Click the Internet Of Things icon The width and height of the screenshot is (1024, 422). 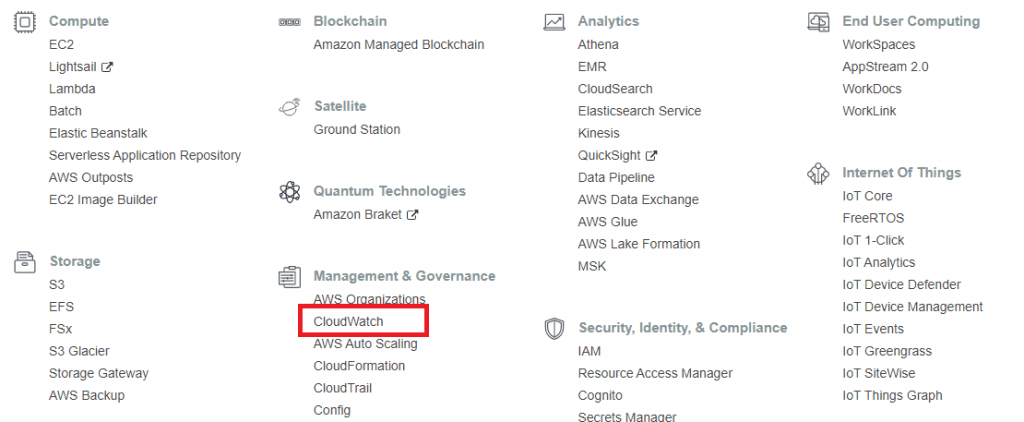coord(818,173)
